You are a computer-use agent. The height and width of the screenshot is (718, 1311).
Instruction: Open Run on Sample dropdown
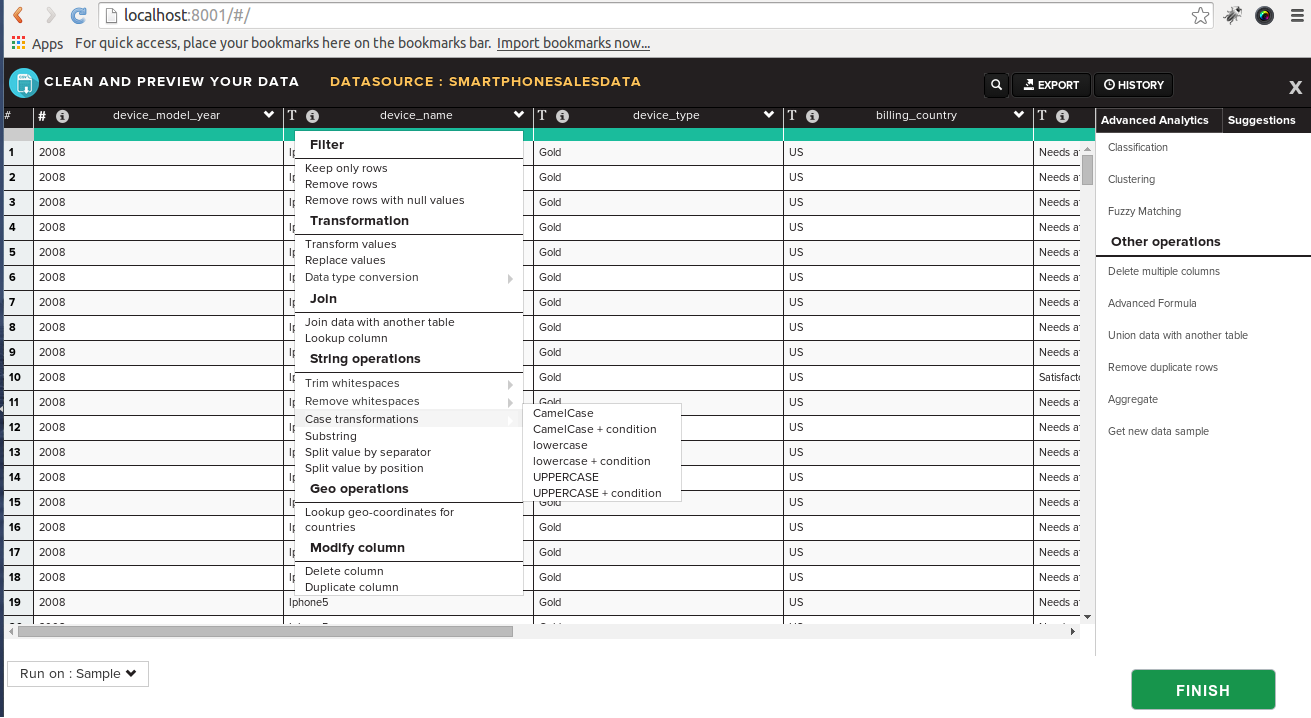(x=78, y=674)
